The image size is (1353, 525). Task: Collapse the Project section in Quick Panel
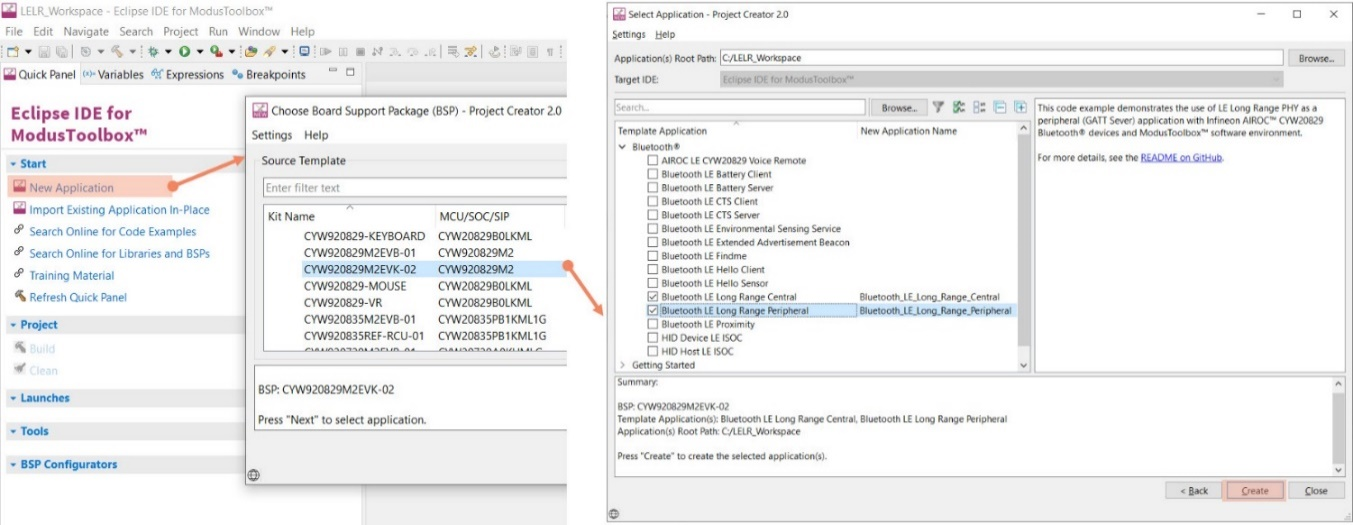pos(13,325)
